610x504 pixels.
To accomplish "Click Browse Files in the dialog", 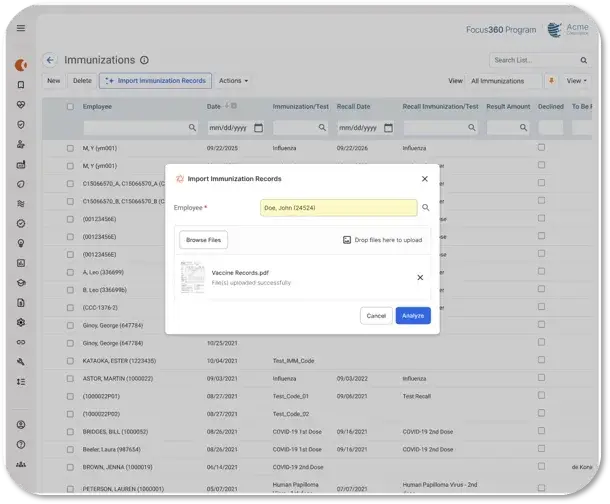I will point(203,240).
